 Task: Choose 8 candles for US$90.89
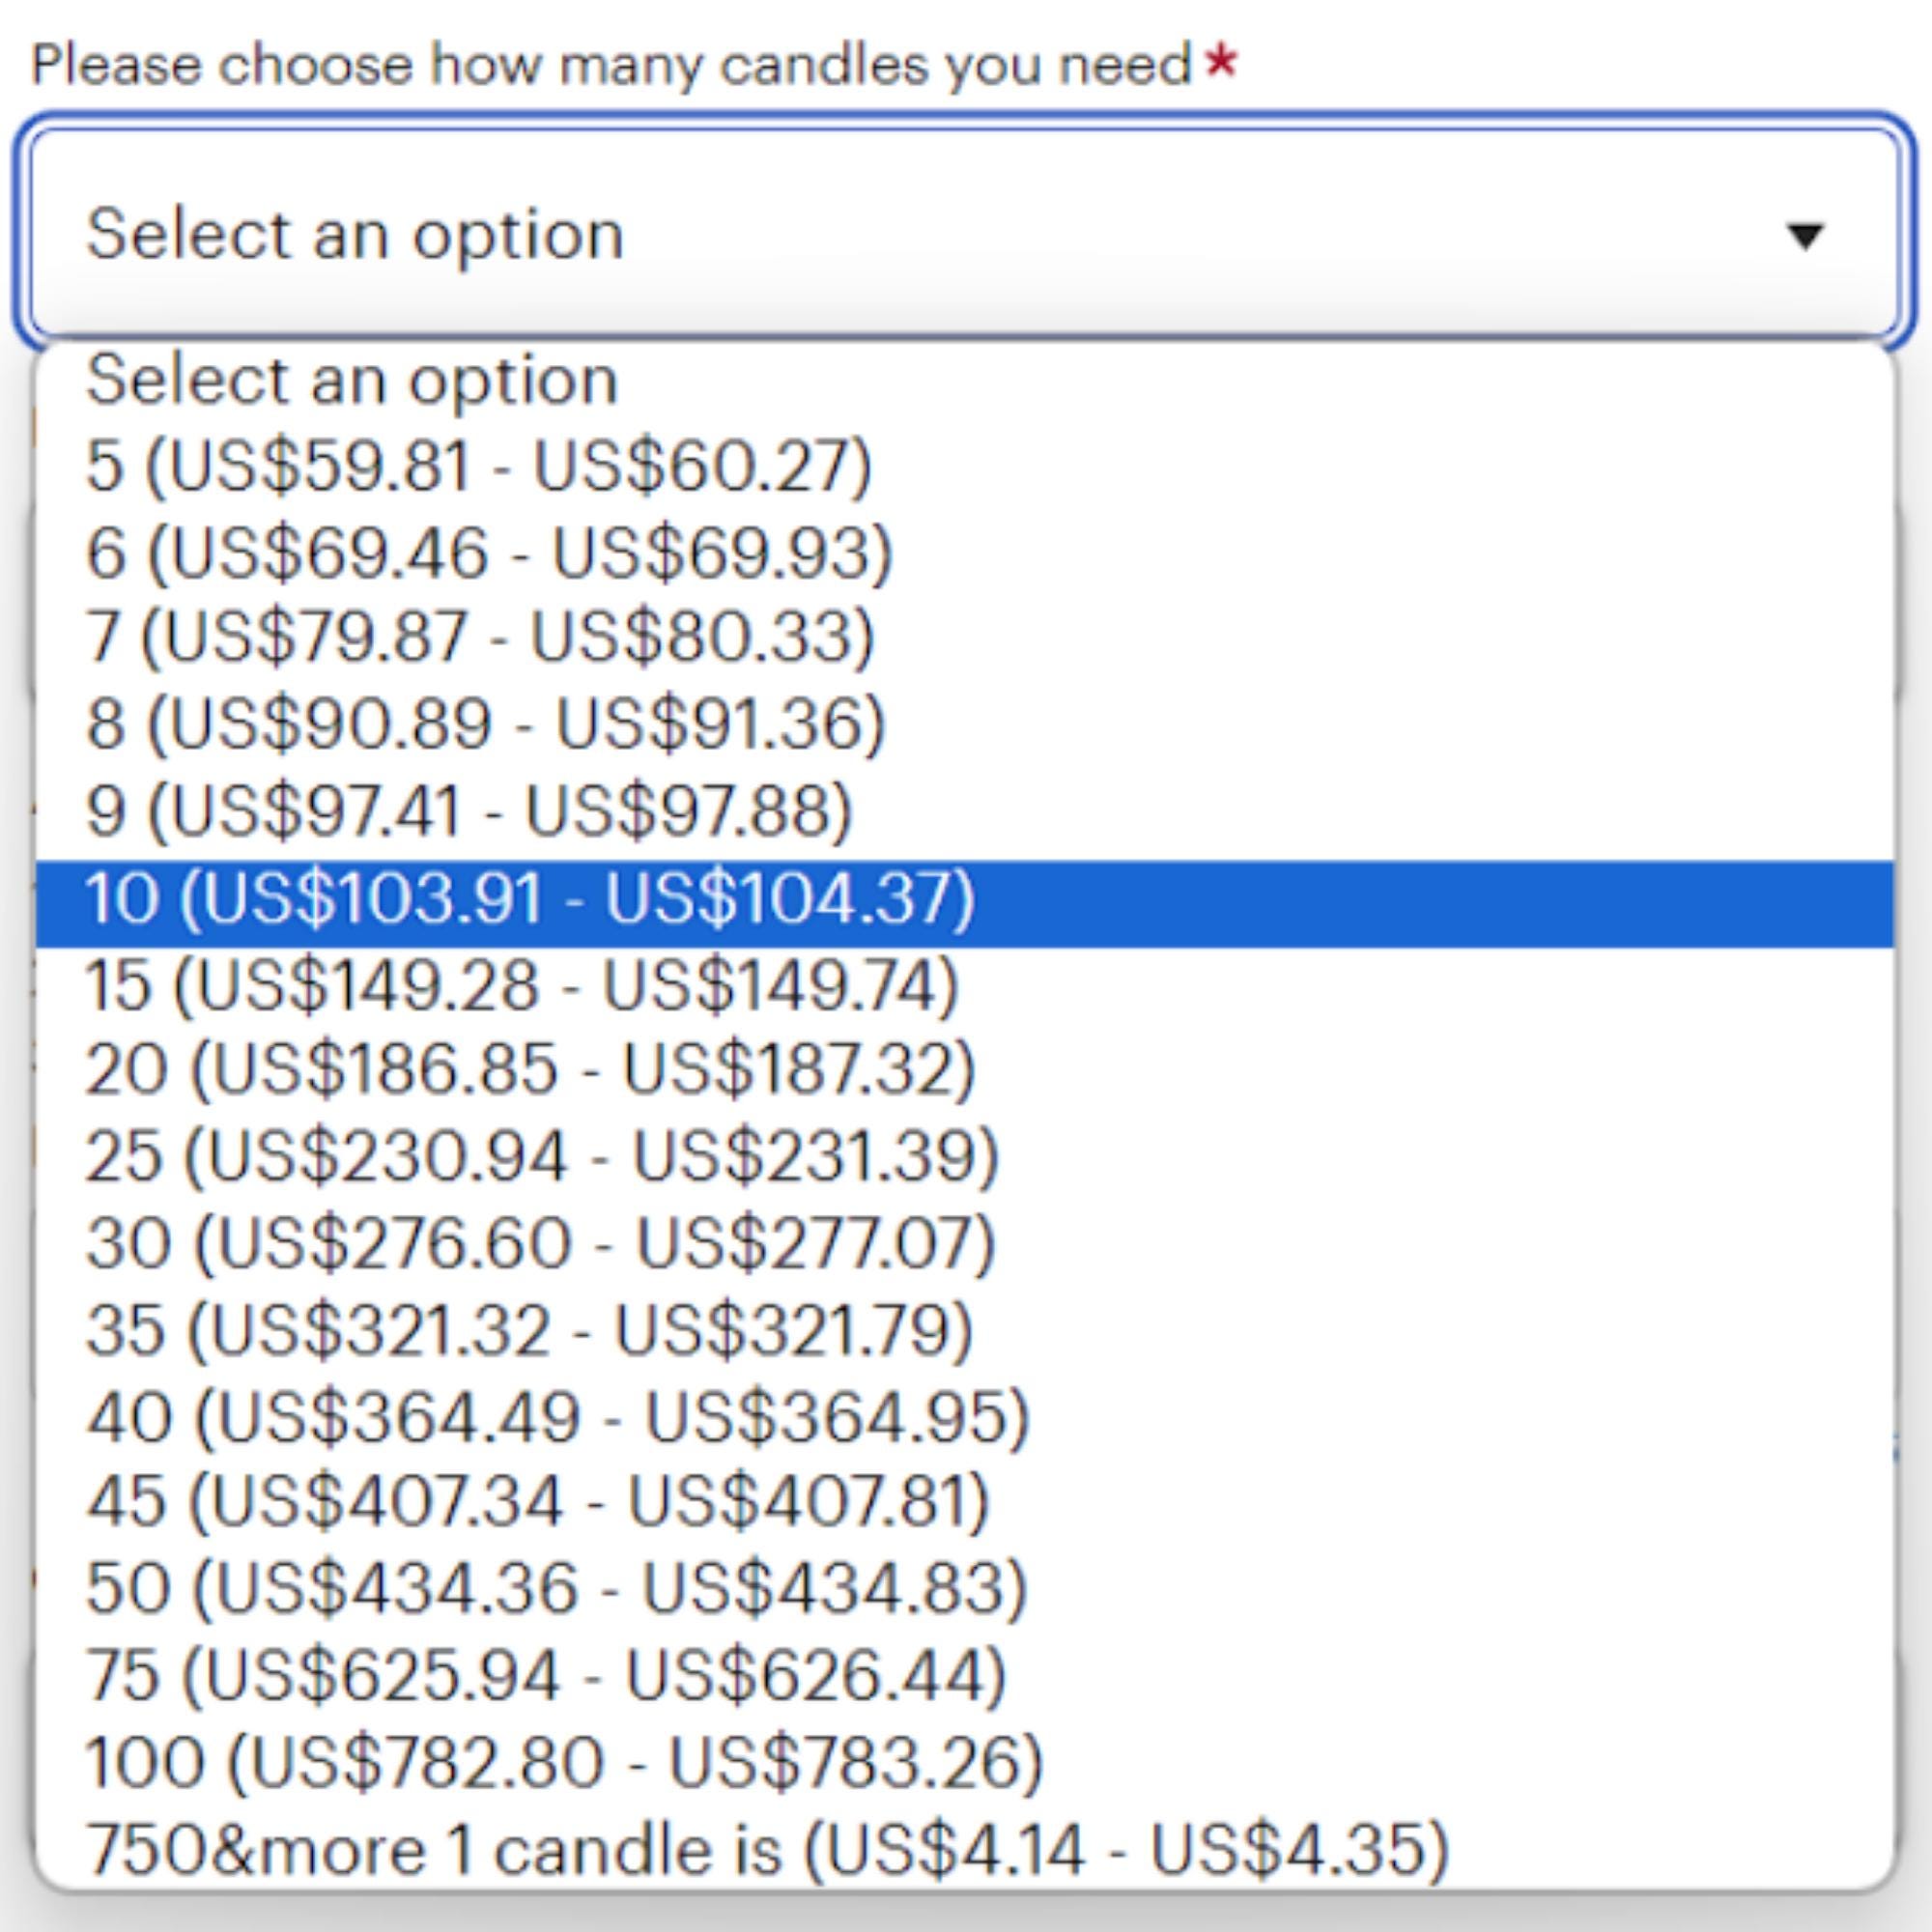pyautogui.click(x=486, y=724)
